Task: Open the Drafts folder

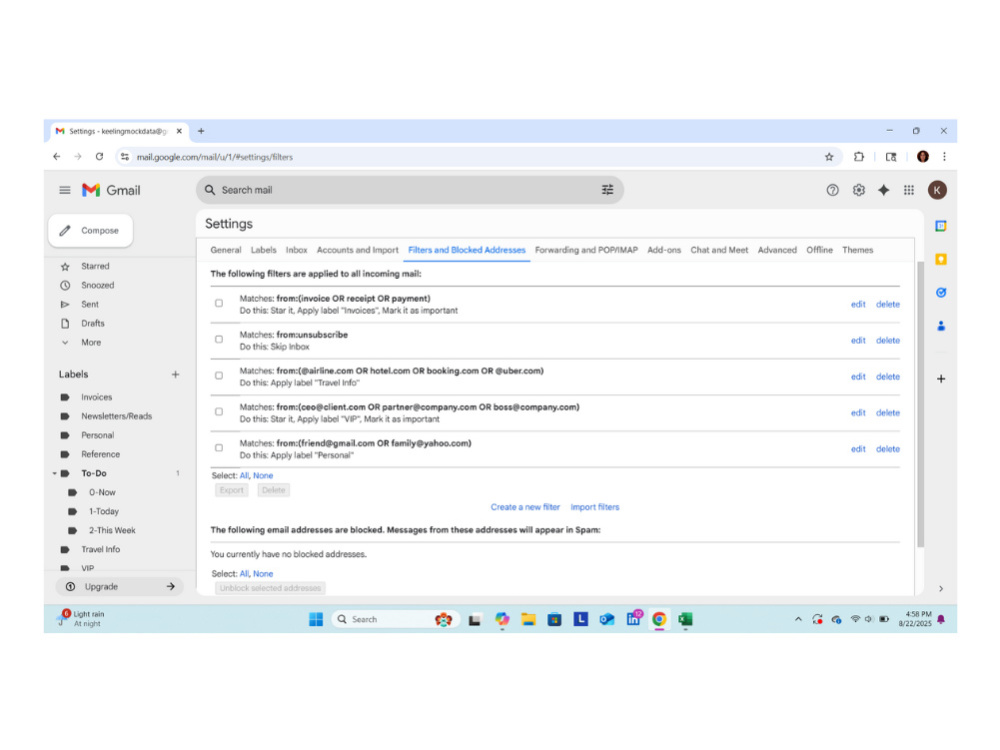Action: [92, 323]
